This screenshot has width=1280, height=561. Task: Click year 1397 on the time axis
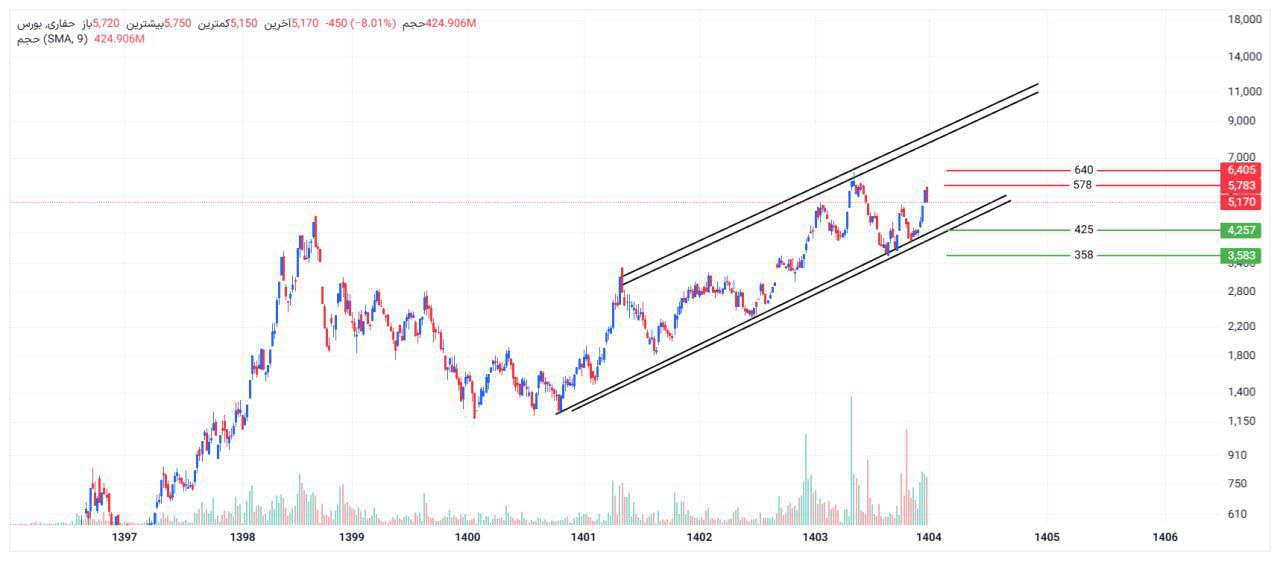124,538
